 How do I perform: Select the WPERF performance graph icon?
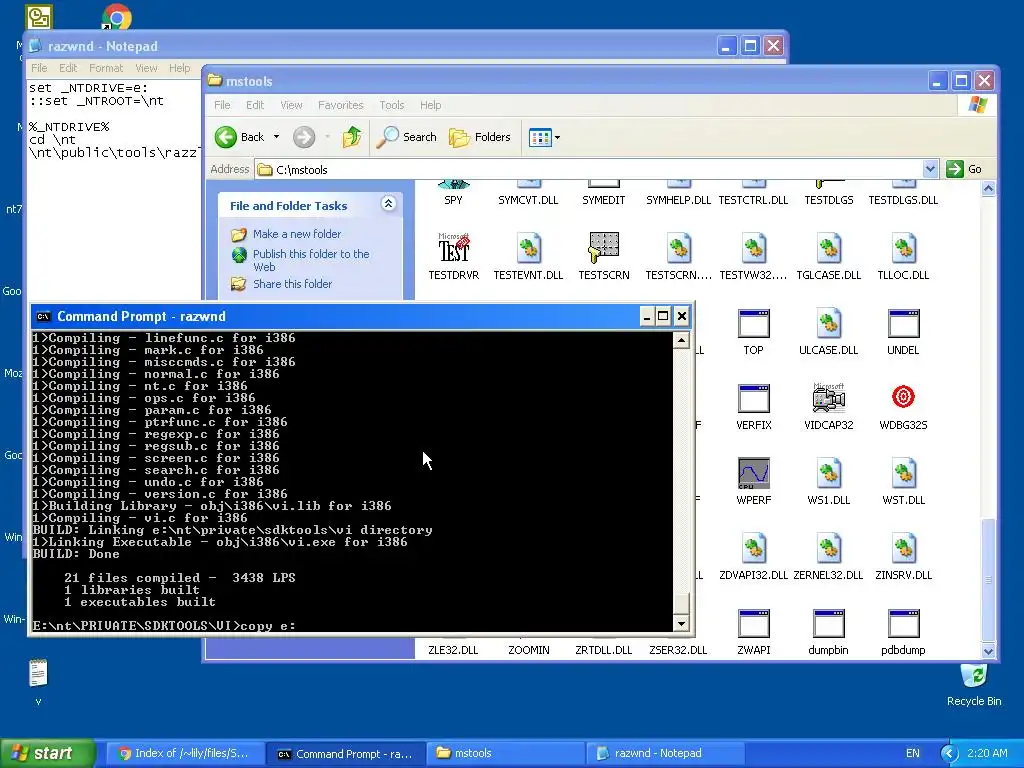pyautogui.click(x=754, y=473)
